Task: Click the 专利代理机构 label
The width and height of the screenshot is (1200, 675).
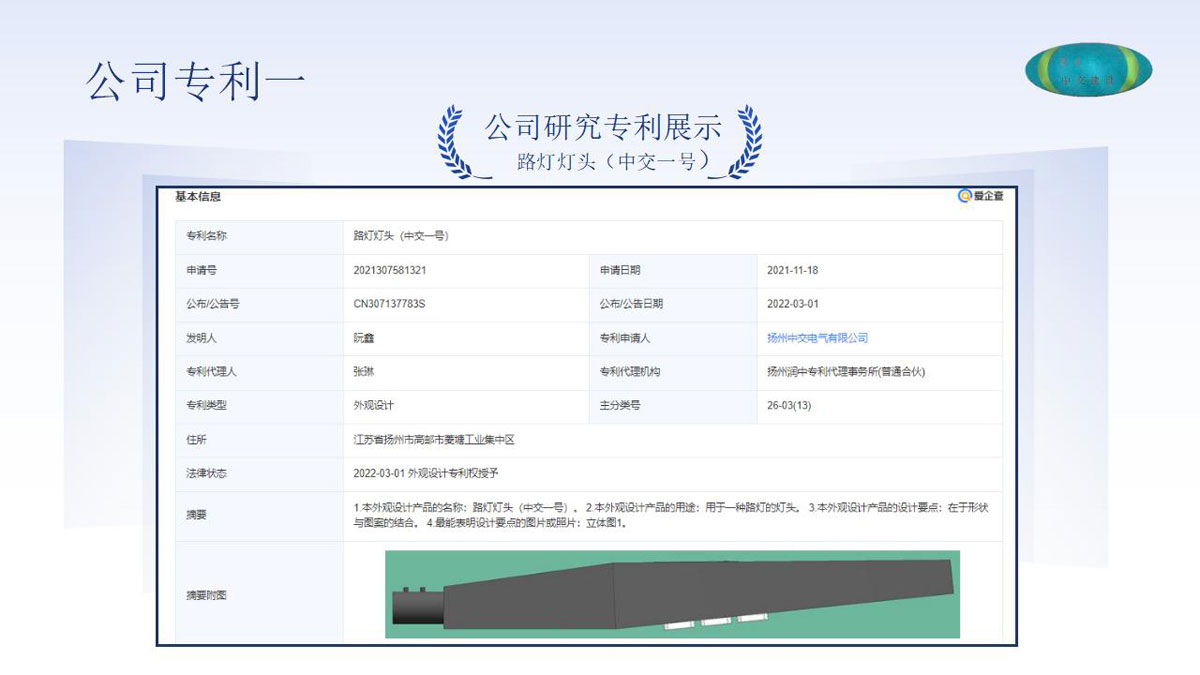Action: tap(630, 372)
